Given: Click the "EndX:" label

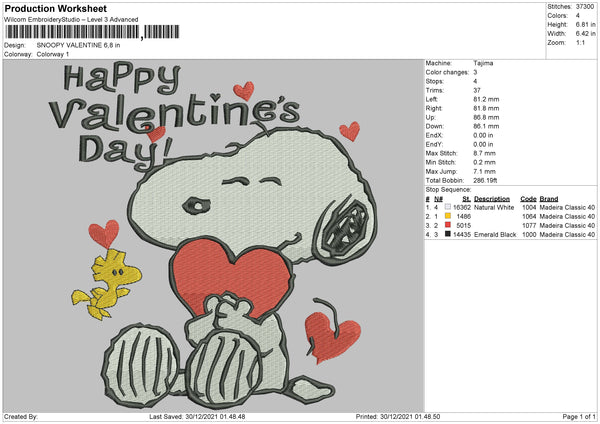Looking at the screenshot, I should point(434,135).
